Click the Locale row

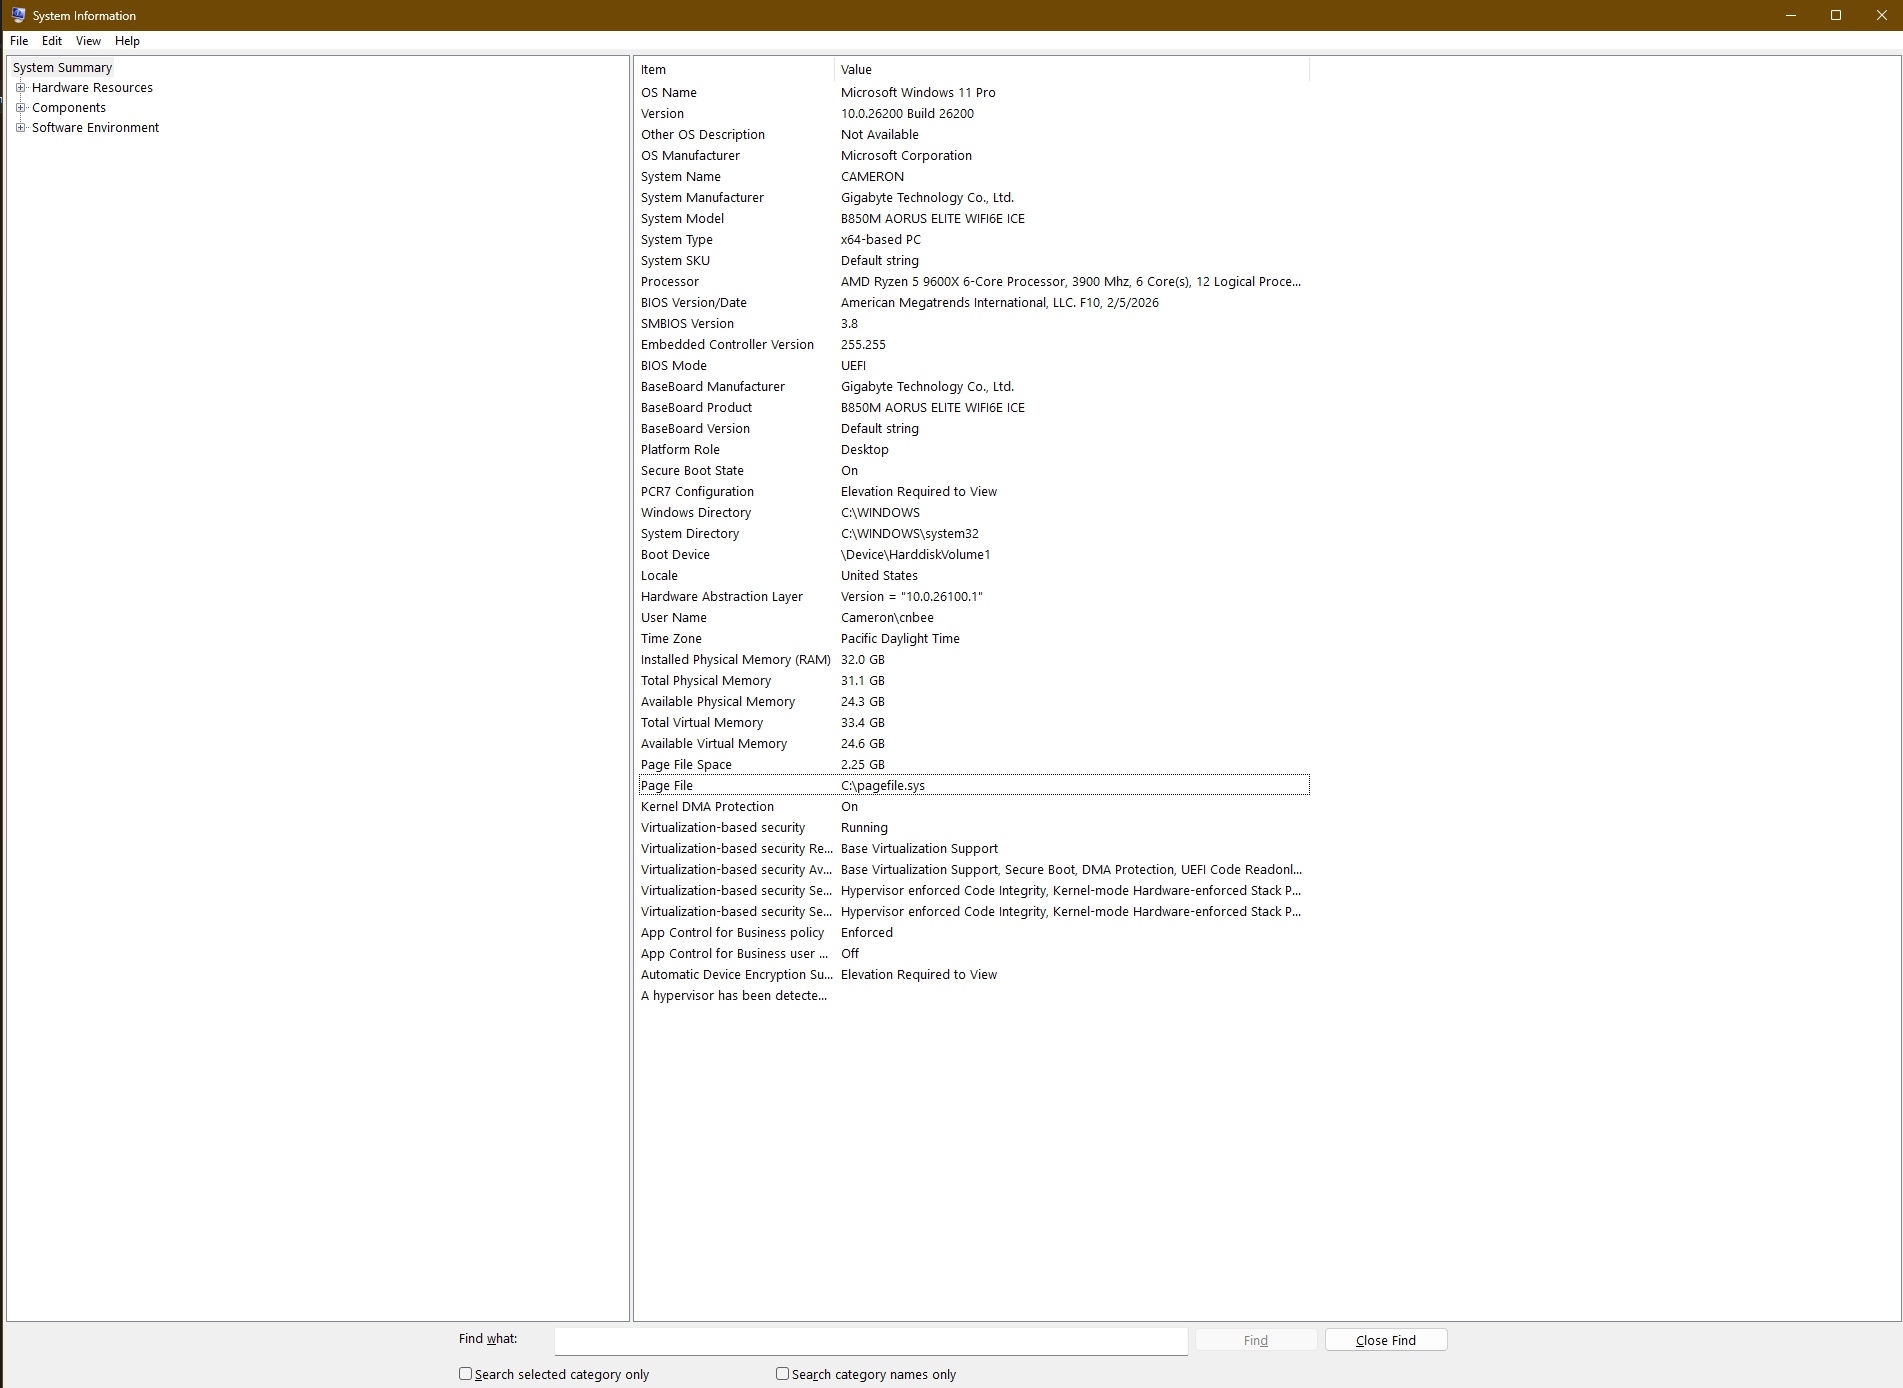(x=973, y=576)
